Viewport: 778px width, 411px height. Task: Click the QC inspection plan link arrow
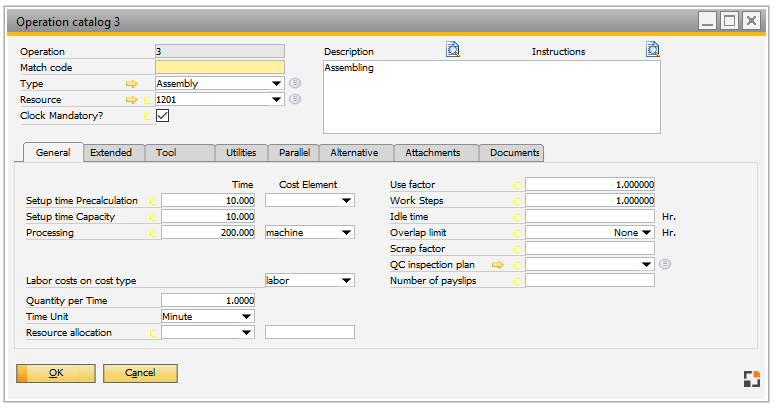pyautogui.click(x=498, y=265)
